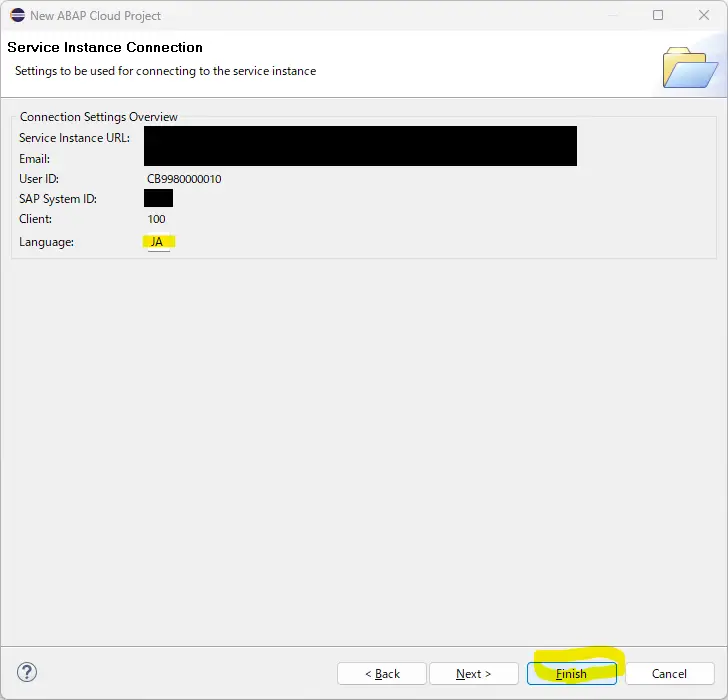Click the User ID label
728x700 pixels.
[x=39, y=179]
